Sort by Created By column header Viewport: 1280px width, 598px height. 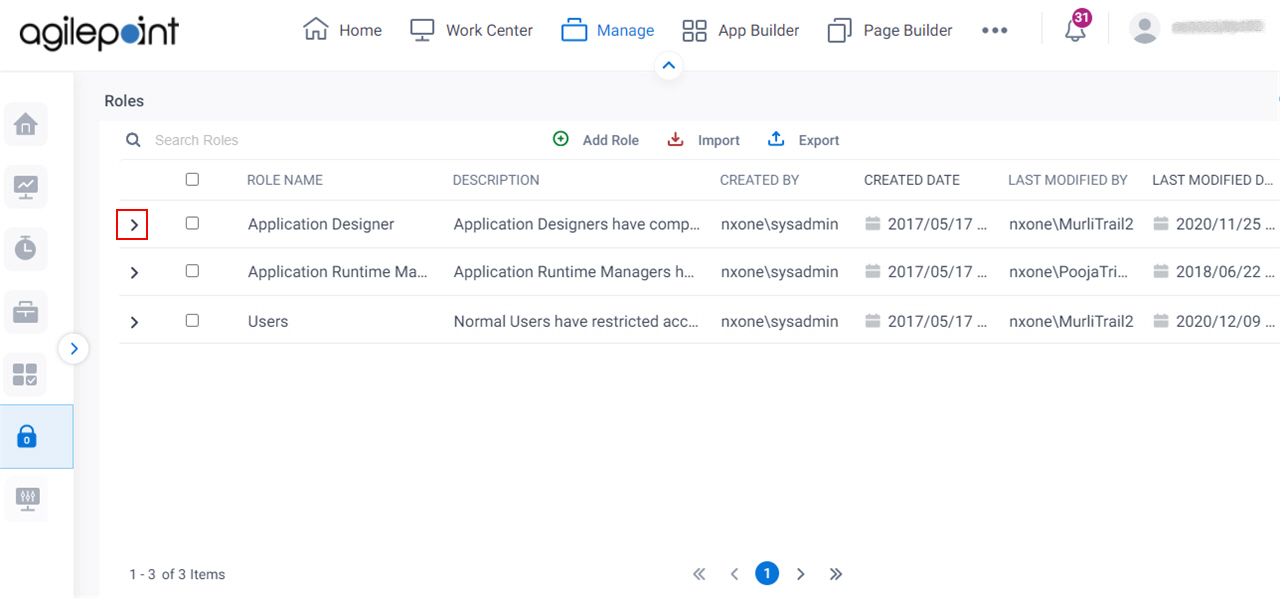point(759,180)
